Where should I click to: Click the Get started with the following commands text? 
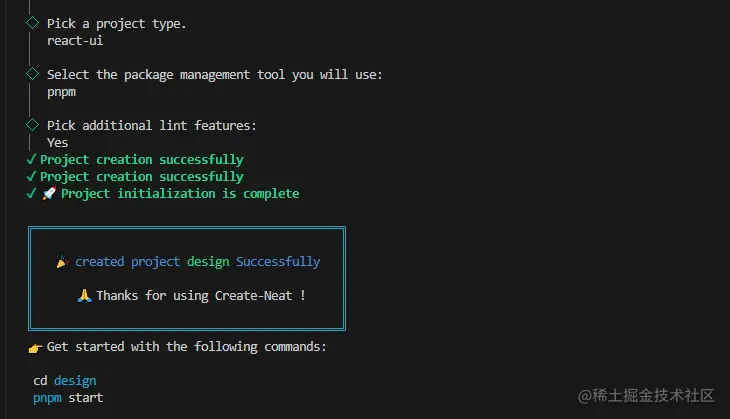(x=186, y=347)
